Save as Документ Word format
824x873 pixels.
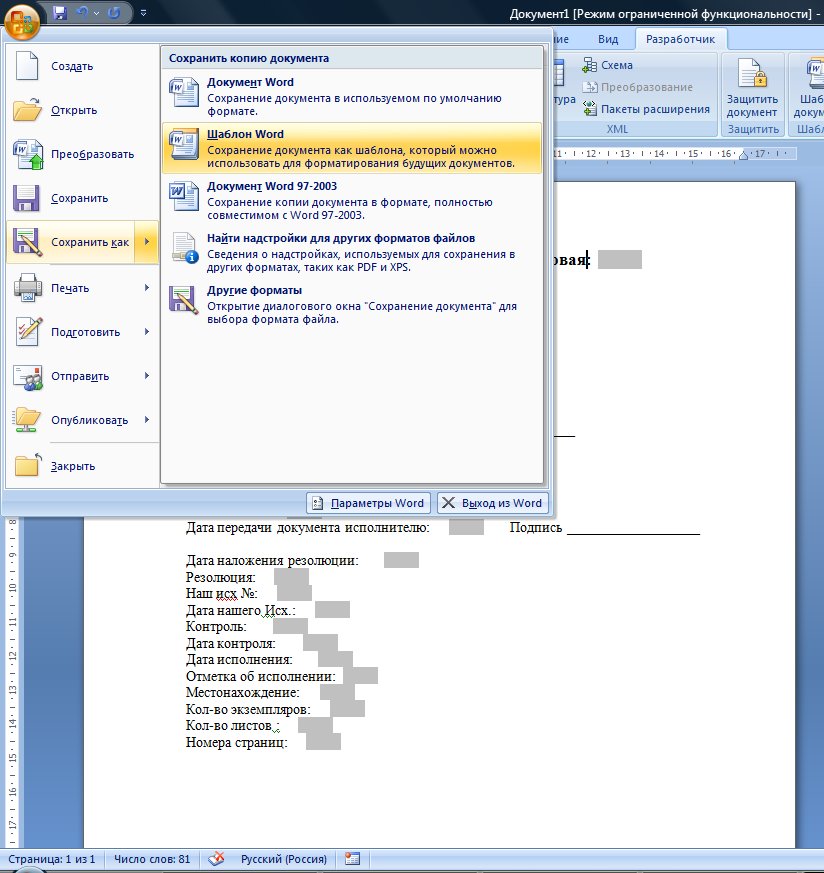pos(352,96)
